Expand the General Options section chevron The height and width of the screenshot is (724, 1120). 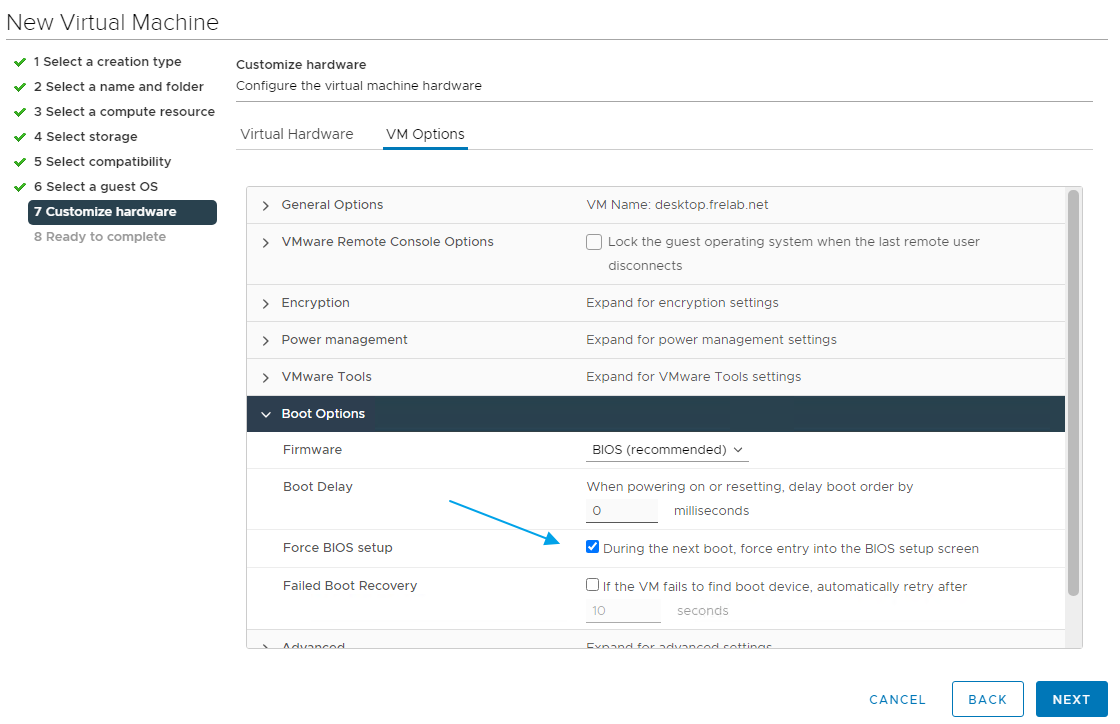(x=266, y=206)
